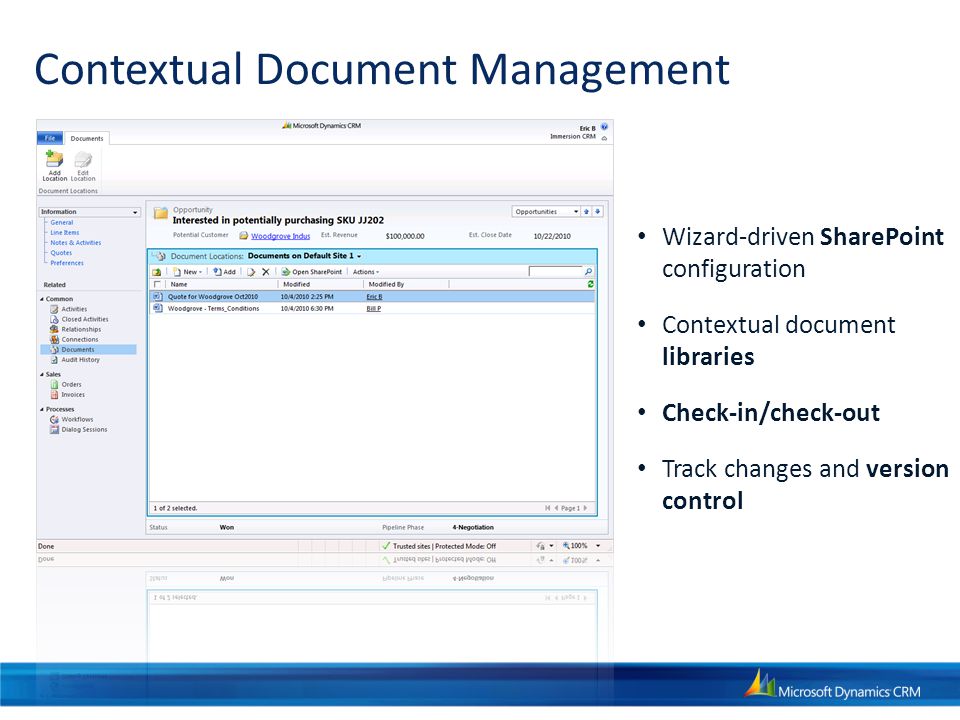The image size is (960, 720).
Task: Collapse the Sales section in the navigation
Action: 42,375
